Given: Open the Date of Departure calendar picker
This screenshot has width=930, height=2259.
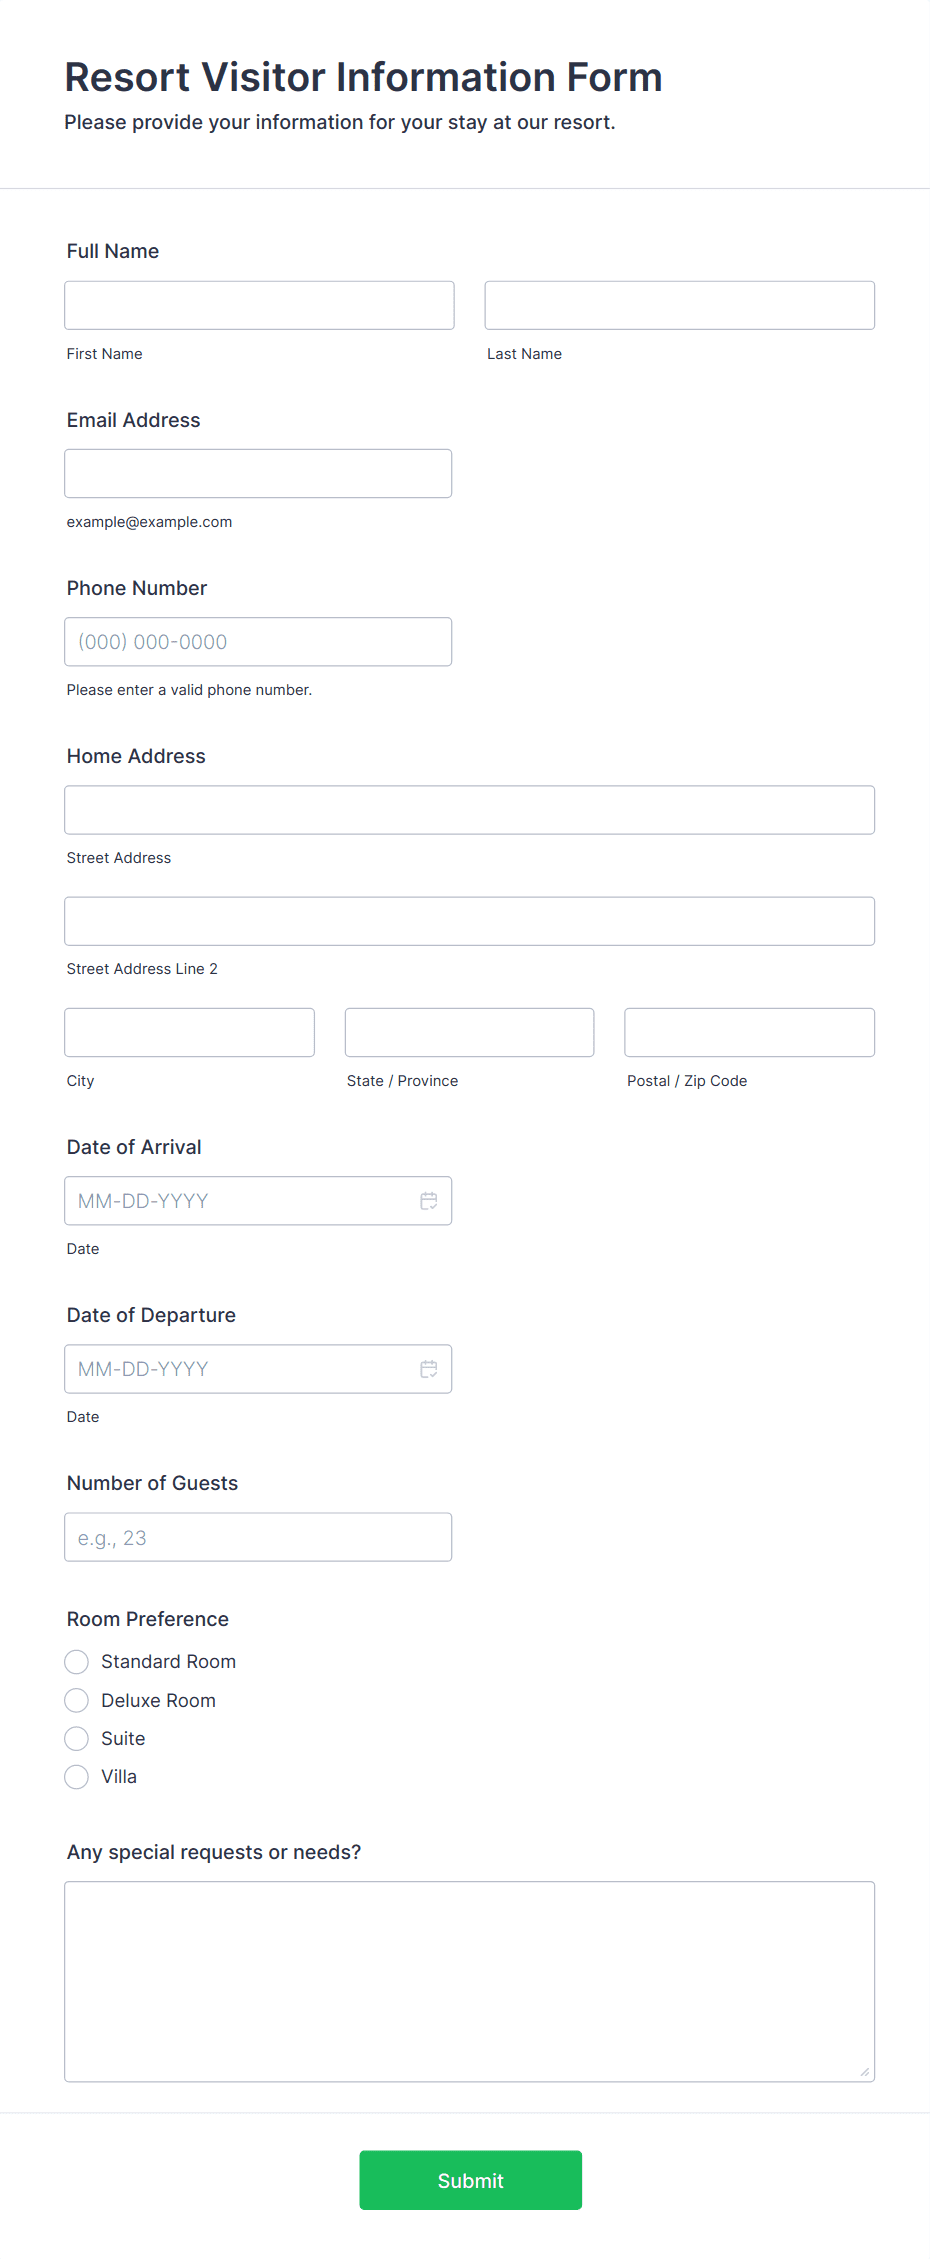Looking at the screenshot, I should tap(429, 1368).
